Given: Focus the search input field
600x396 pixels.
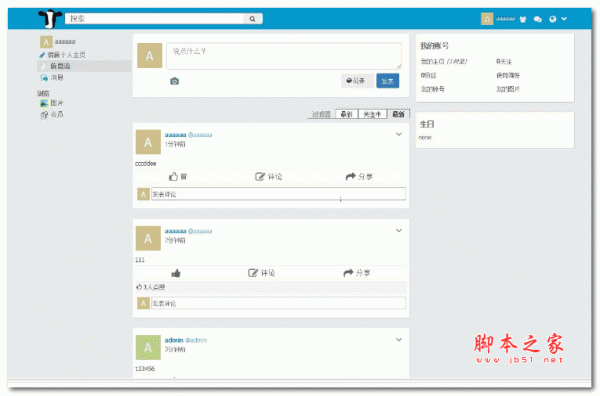Looking at the screenshot, I should click(x=154, y=19).
